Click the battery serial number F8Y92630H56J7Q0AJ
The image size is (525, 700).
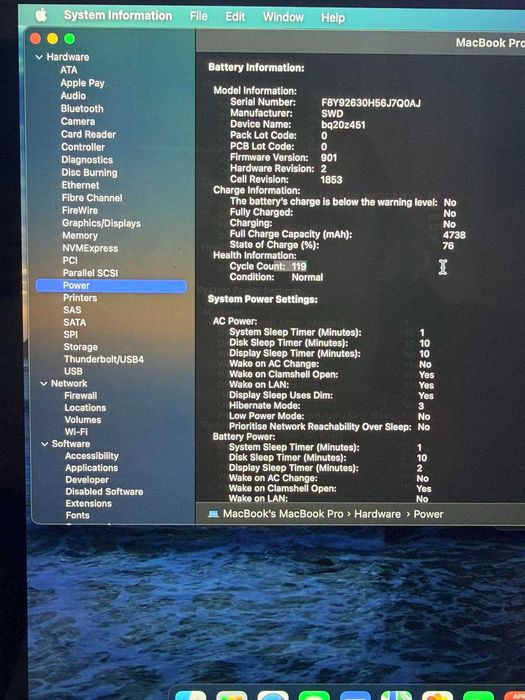coord(371,103)
